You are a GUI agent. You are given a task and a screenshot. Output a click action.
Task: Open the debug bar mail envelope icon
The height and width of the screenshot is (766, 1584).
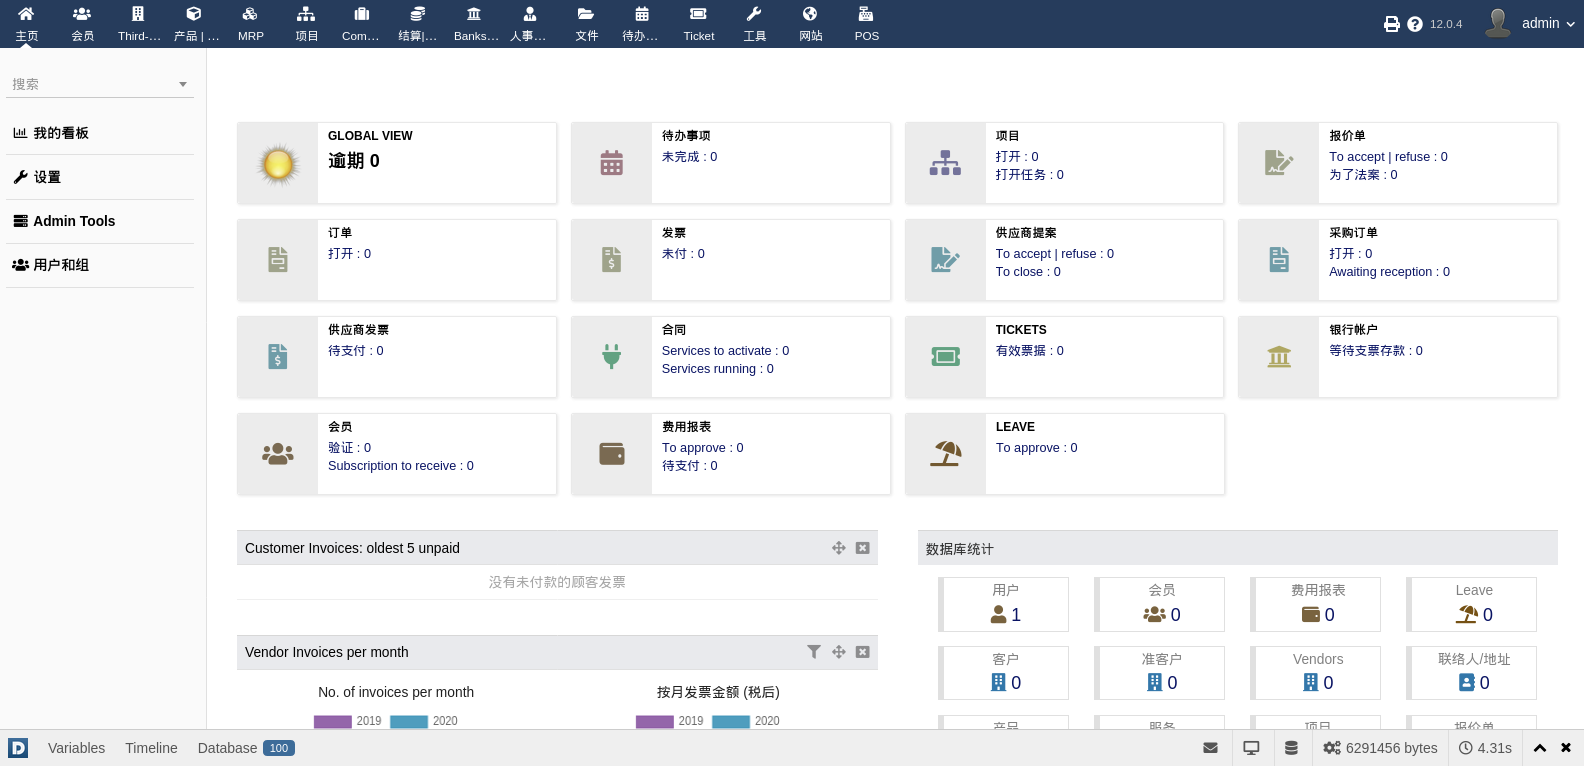(x=1210, y=748)
